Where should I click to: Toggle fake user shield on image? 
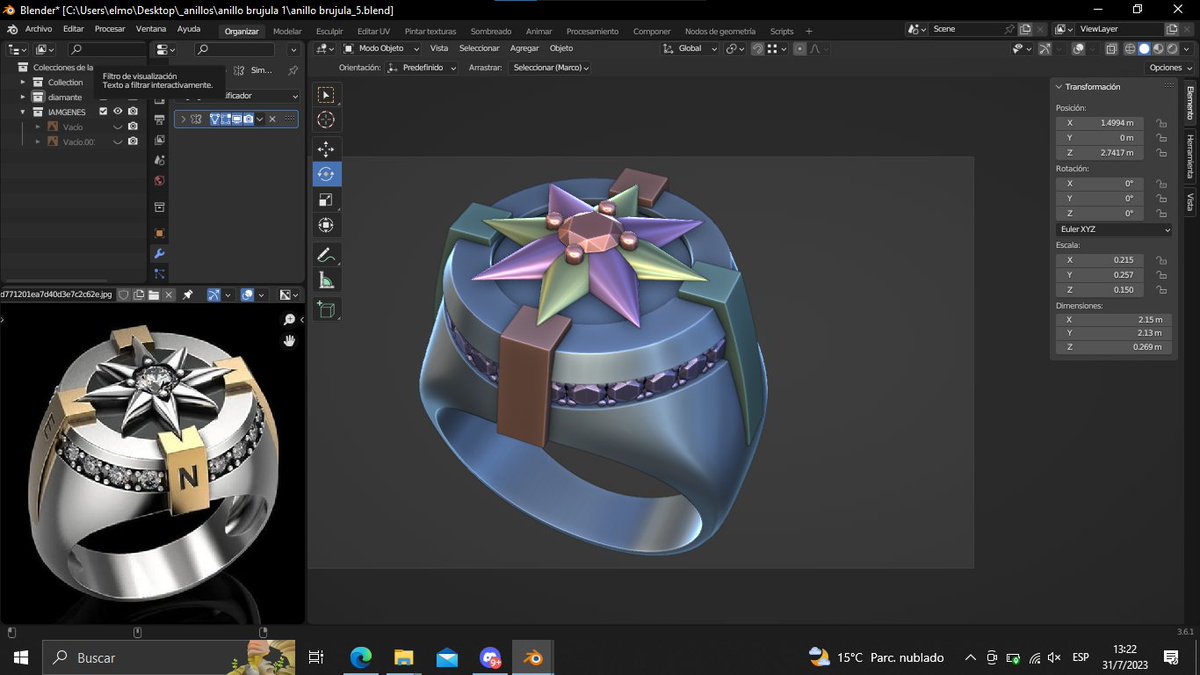point(124,295)
